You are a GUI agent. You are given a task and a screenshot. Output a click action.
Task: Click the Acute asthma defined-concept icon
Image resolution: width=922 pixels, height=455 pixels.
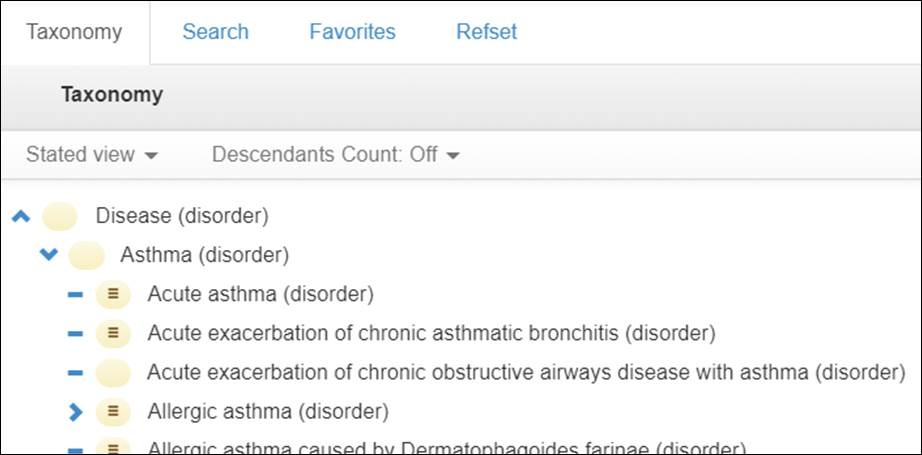[113, 295]
